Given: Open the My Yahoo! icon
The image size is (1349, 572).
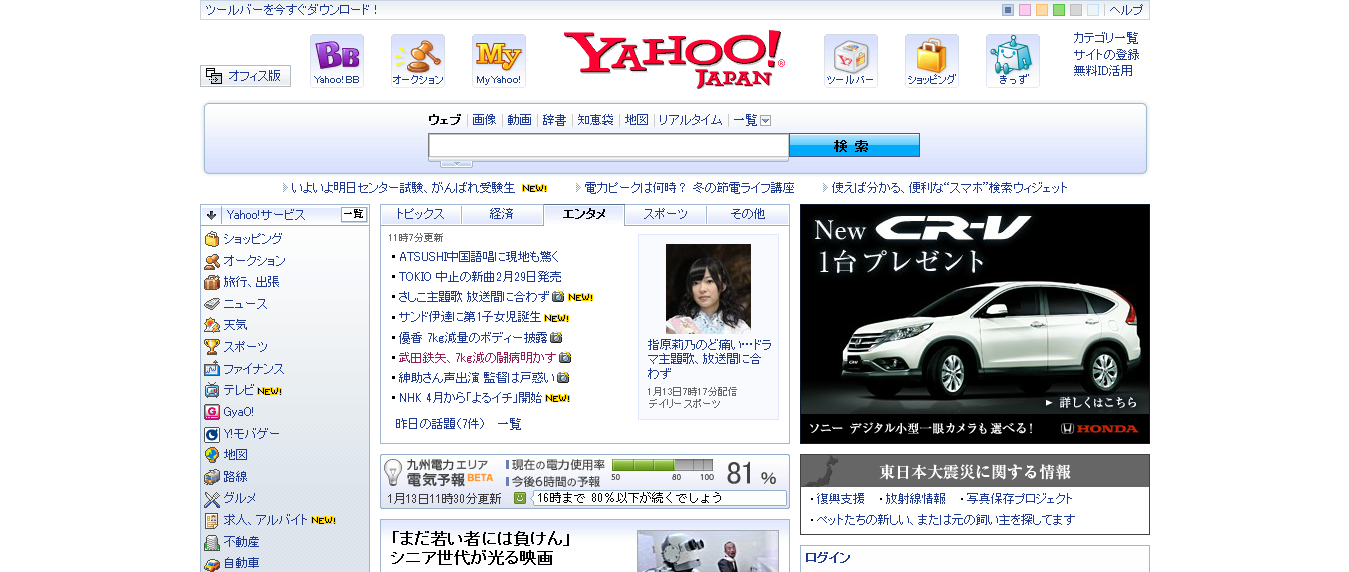Looking at the screenshot, I should click(499, 61).
